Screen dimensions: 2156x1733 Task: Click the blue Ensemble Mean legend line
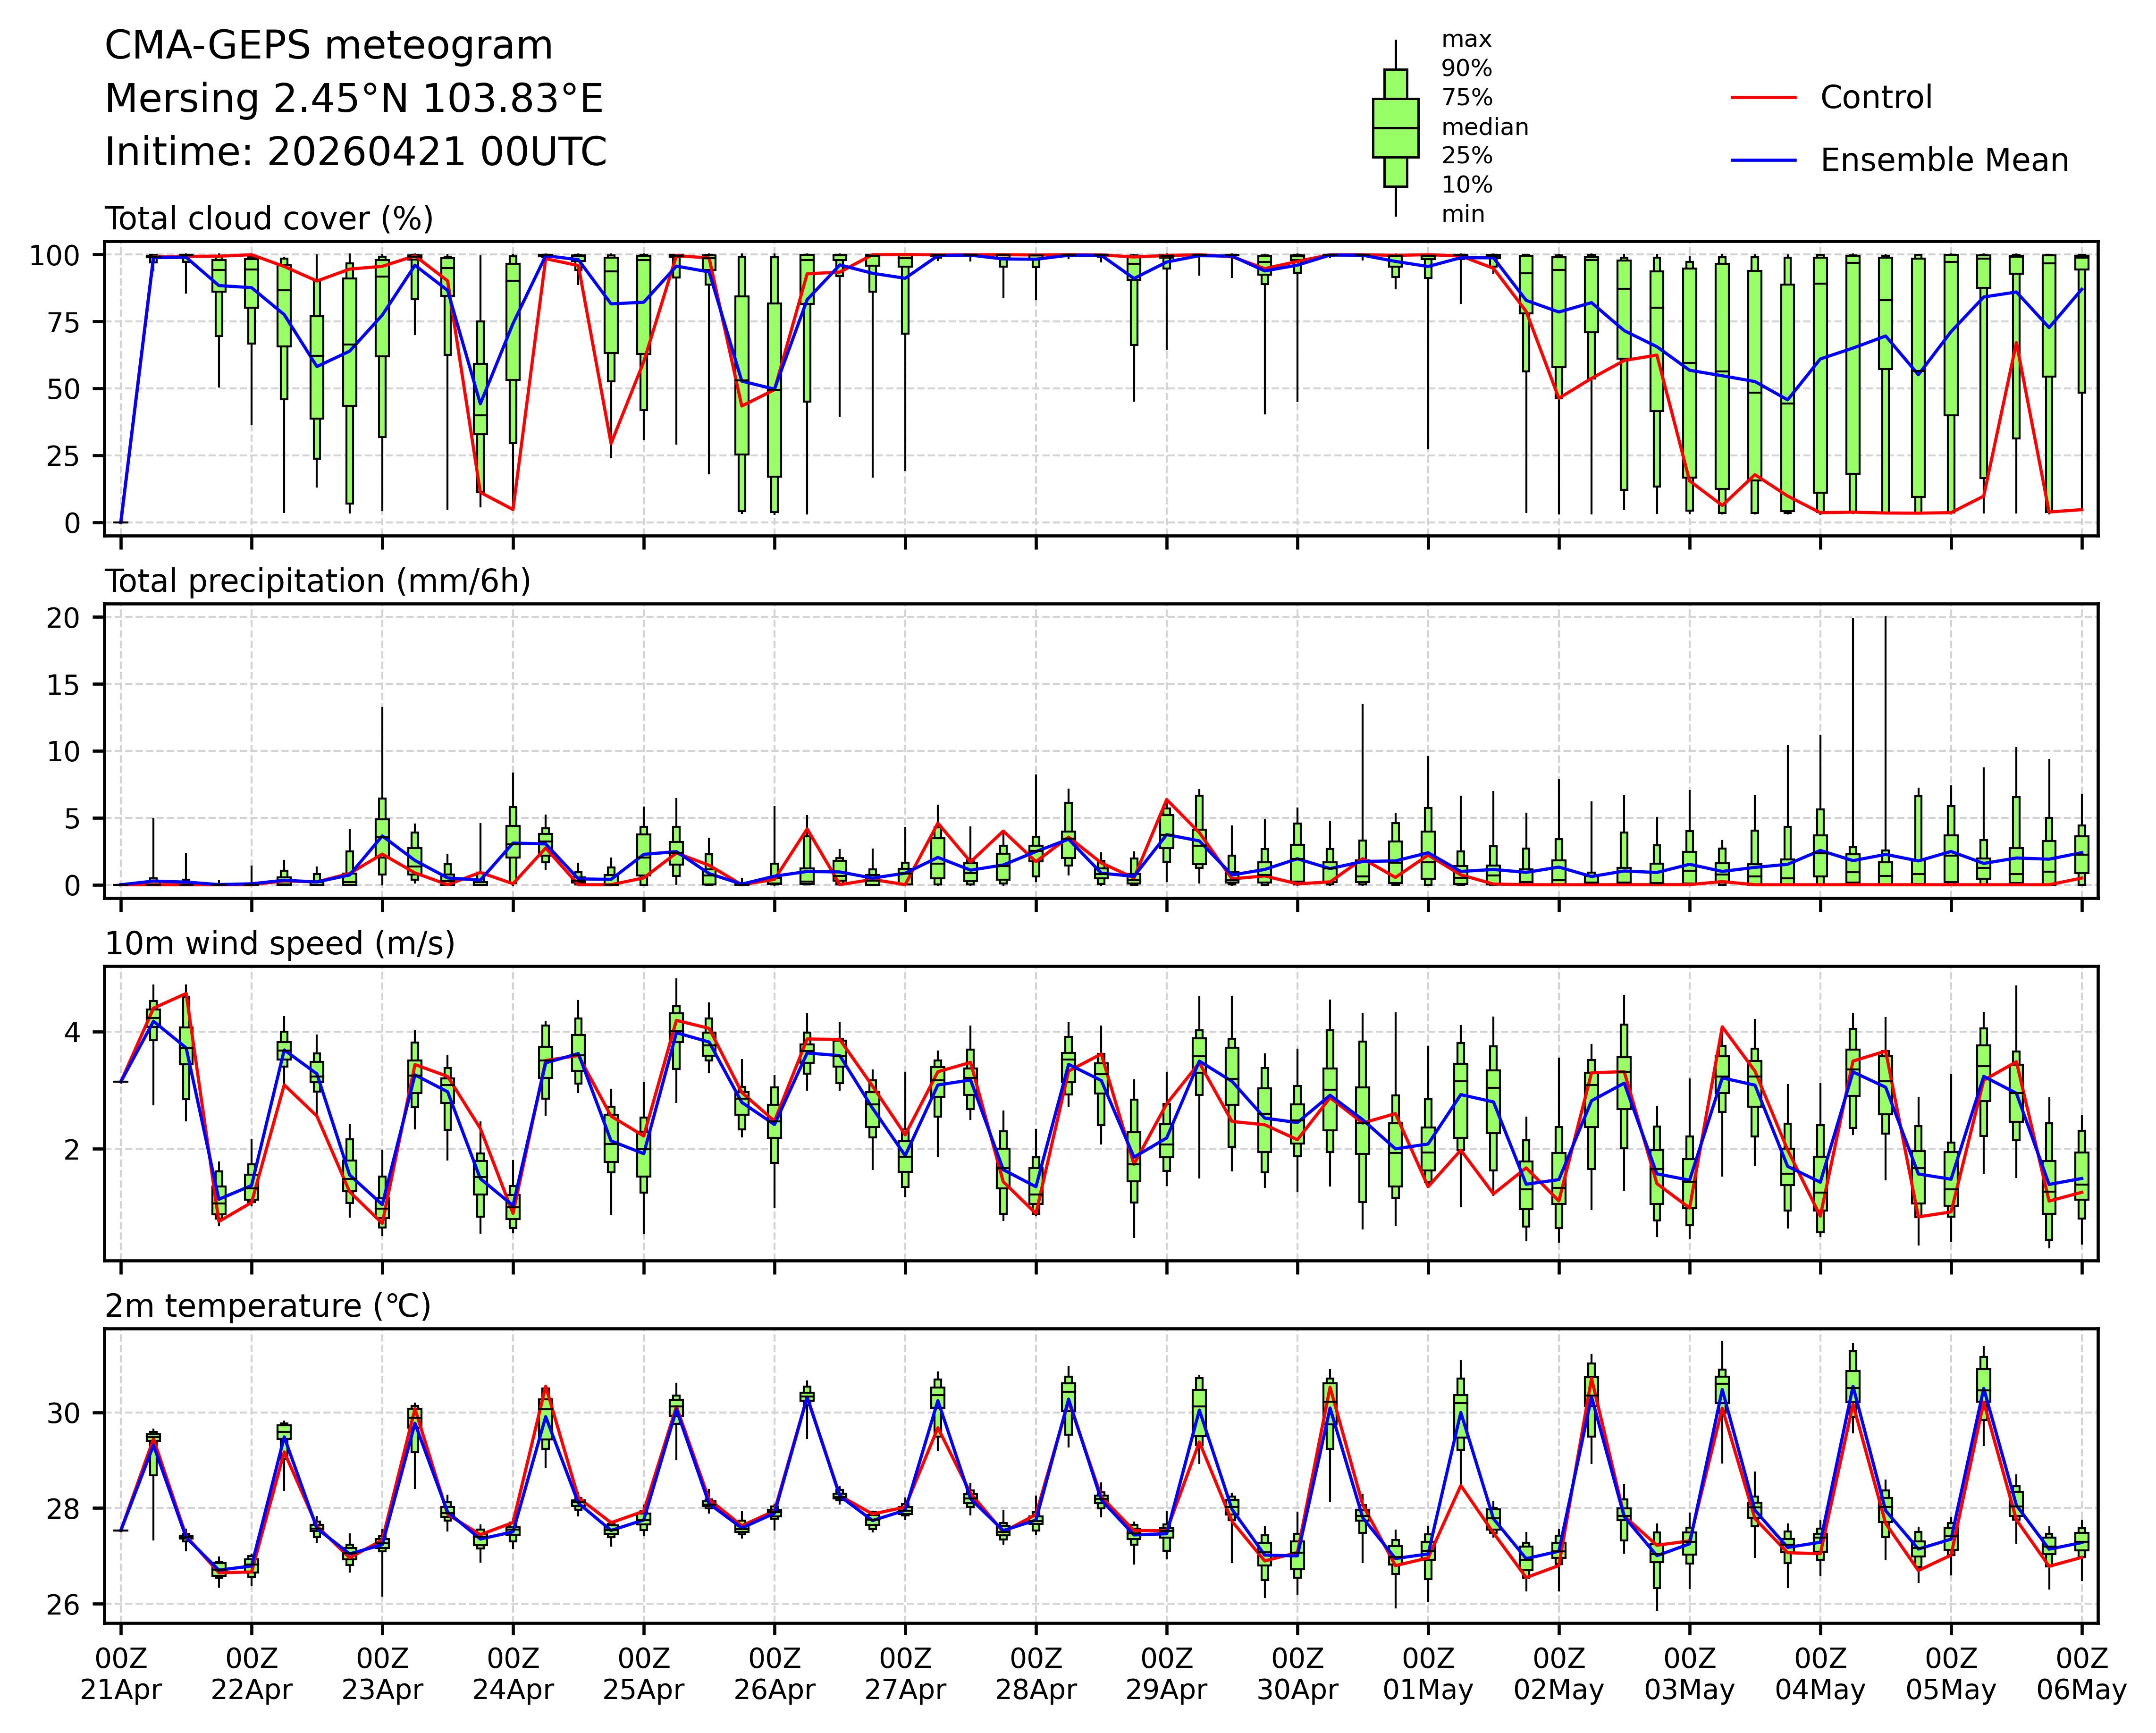coord(1763,161)
